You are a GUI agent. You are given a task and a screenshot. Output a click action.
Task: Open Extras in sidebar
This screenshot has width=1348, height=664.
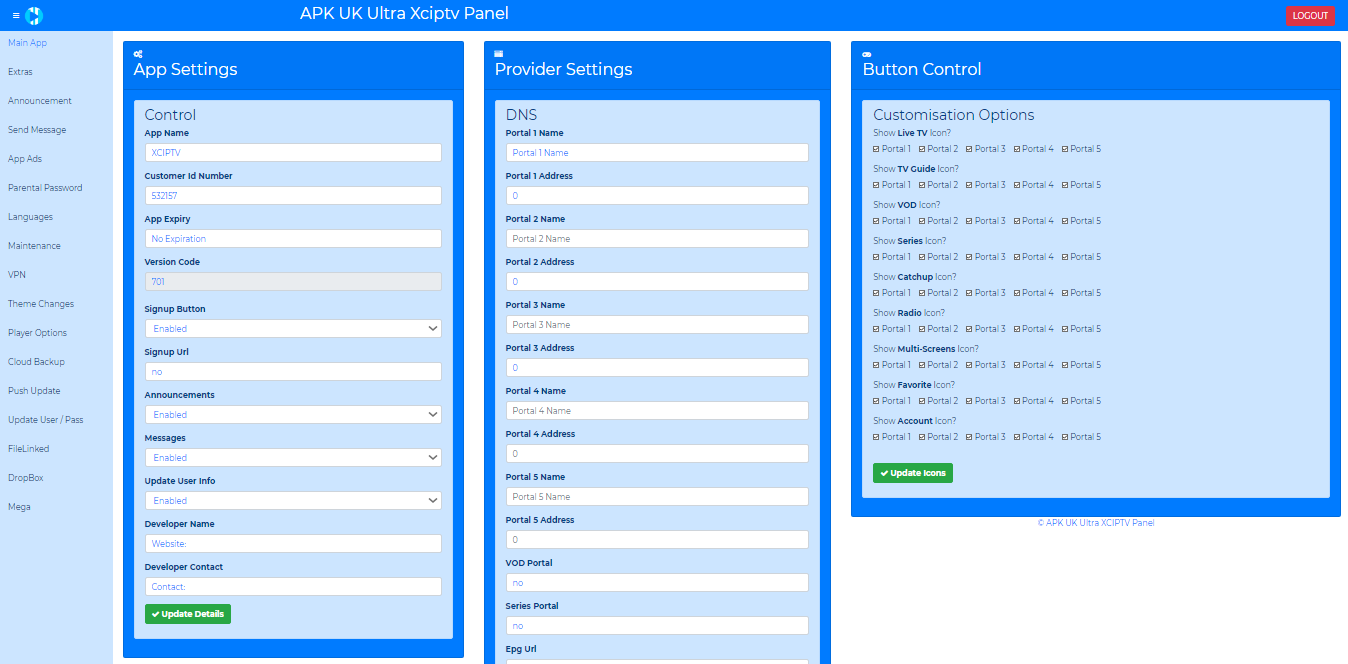coord(20,72)
